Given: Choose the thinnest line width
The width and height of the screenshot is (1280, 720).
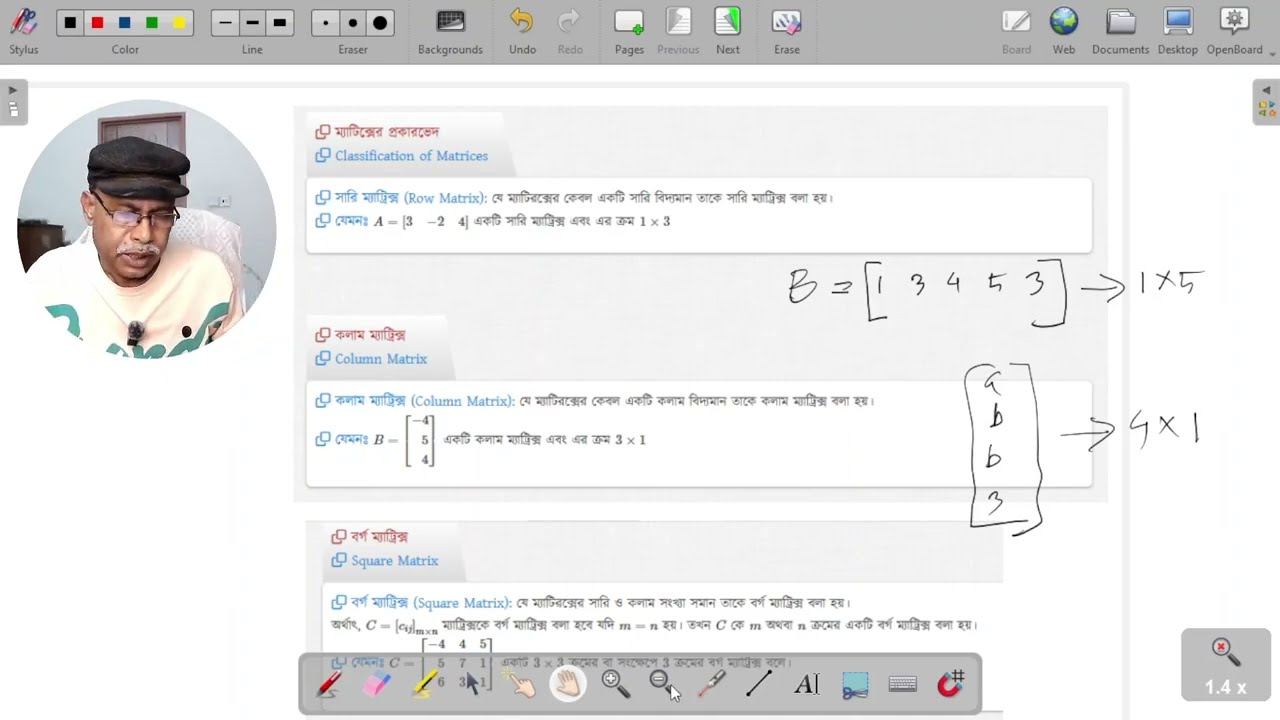Looking at the screenshot, I should pyautogui.click(x=225, y=23).
